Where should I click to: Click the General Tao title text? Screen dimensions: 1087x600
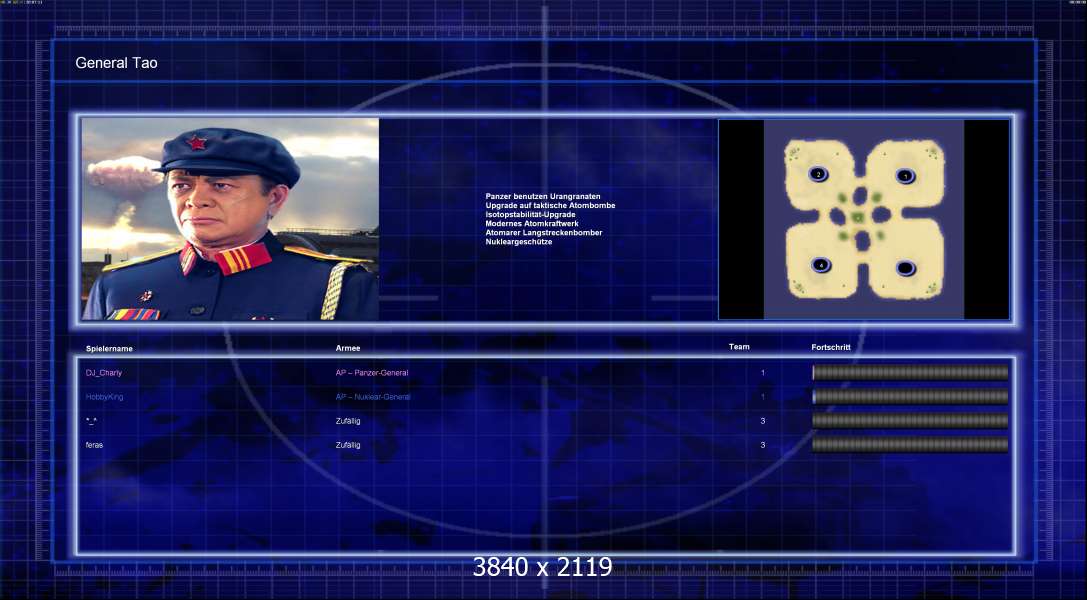click(116, 63)
